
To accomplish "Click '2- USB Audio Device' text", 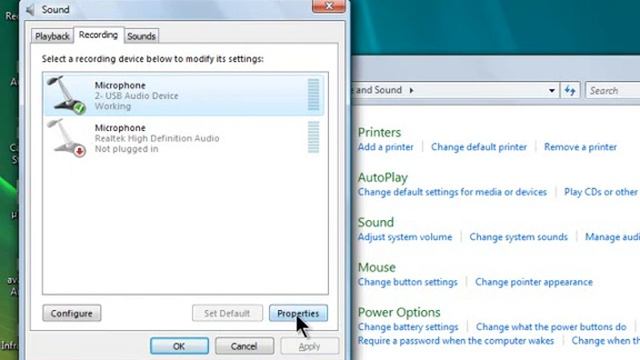I will click(136, 96).
